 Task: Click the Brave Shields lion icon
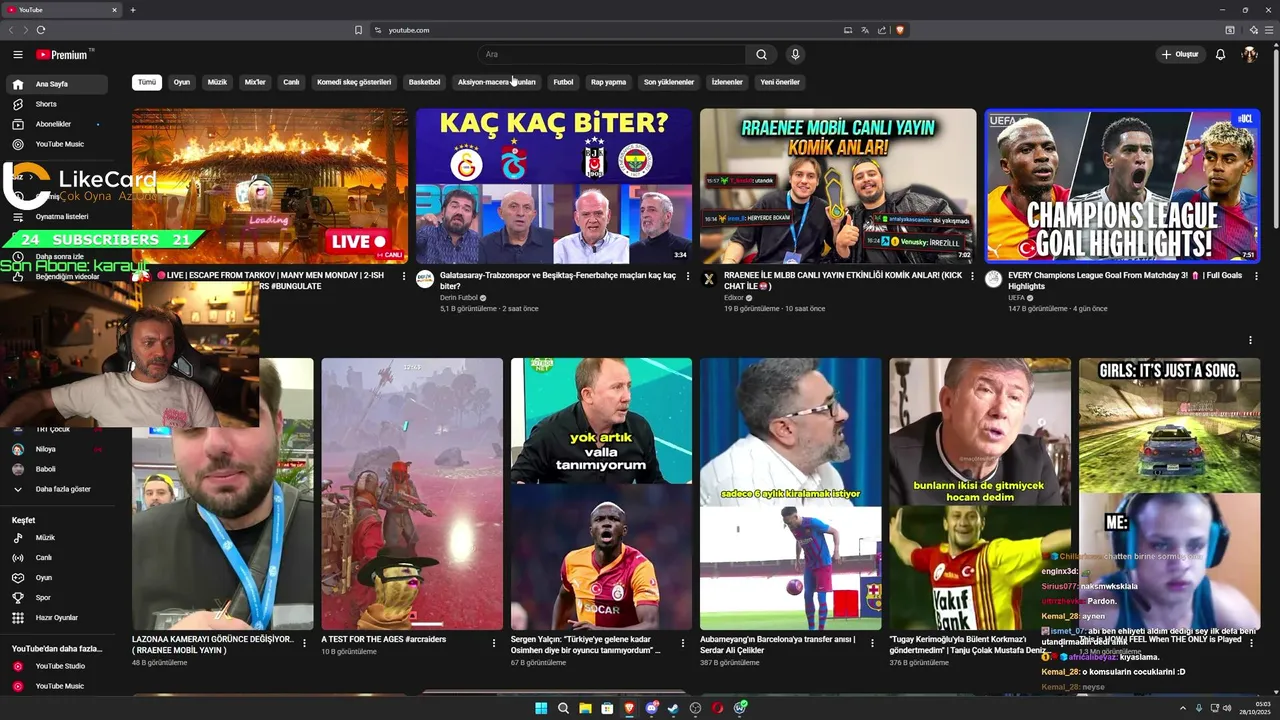900,30
